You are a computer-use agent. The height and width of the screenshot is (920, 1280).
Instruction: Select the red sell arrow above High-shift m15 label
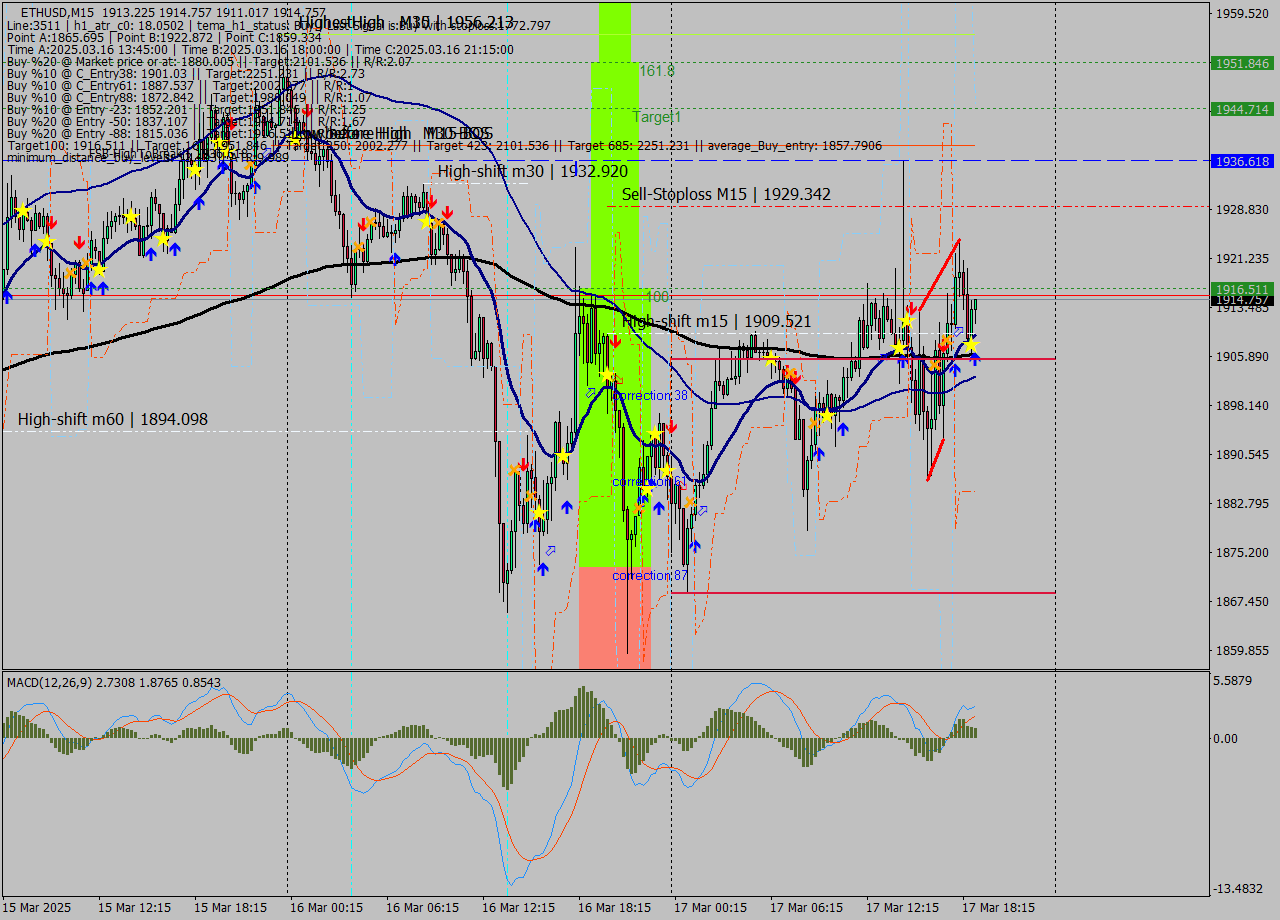pos(615,340)
